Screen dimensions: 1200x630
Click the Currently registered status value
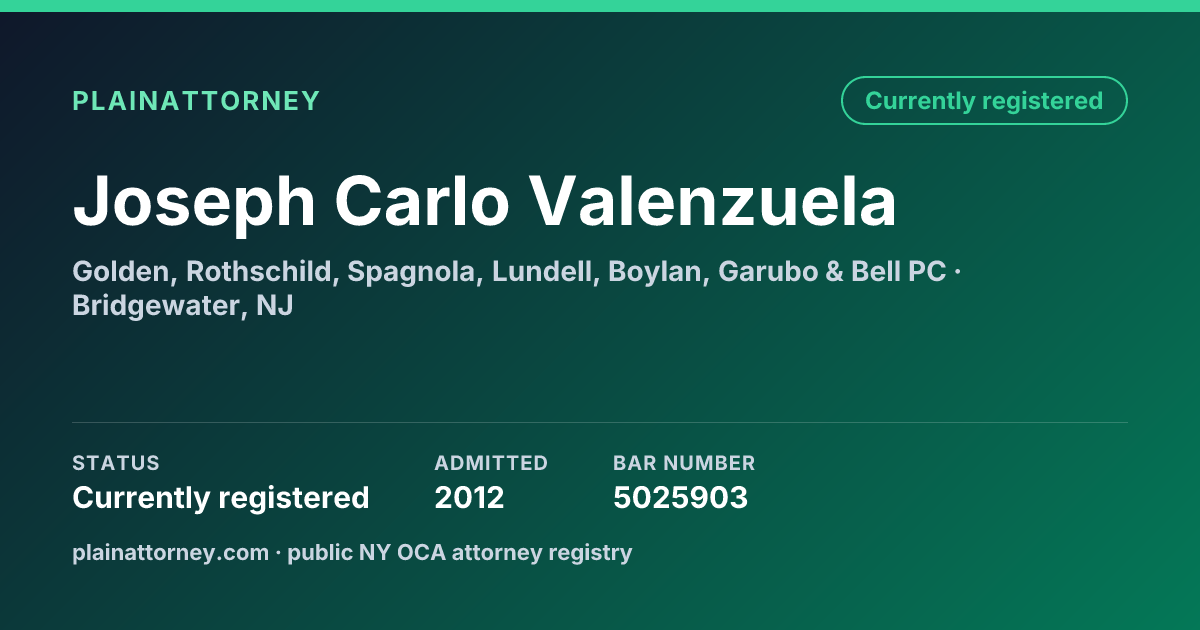tap(221, 497)
